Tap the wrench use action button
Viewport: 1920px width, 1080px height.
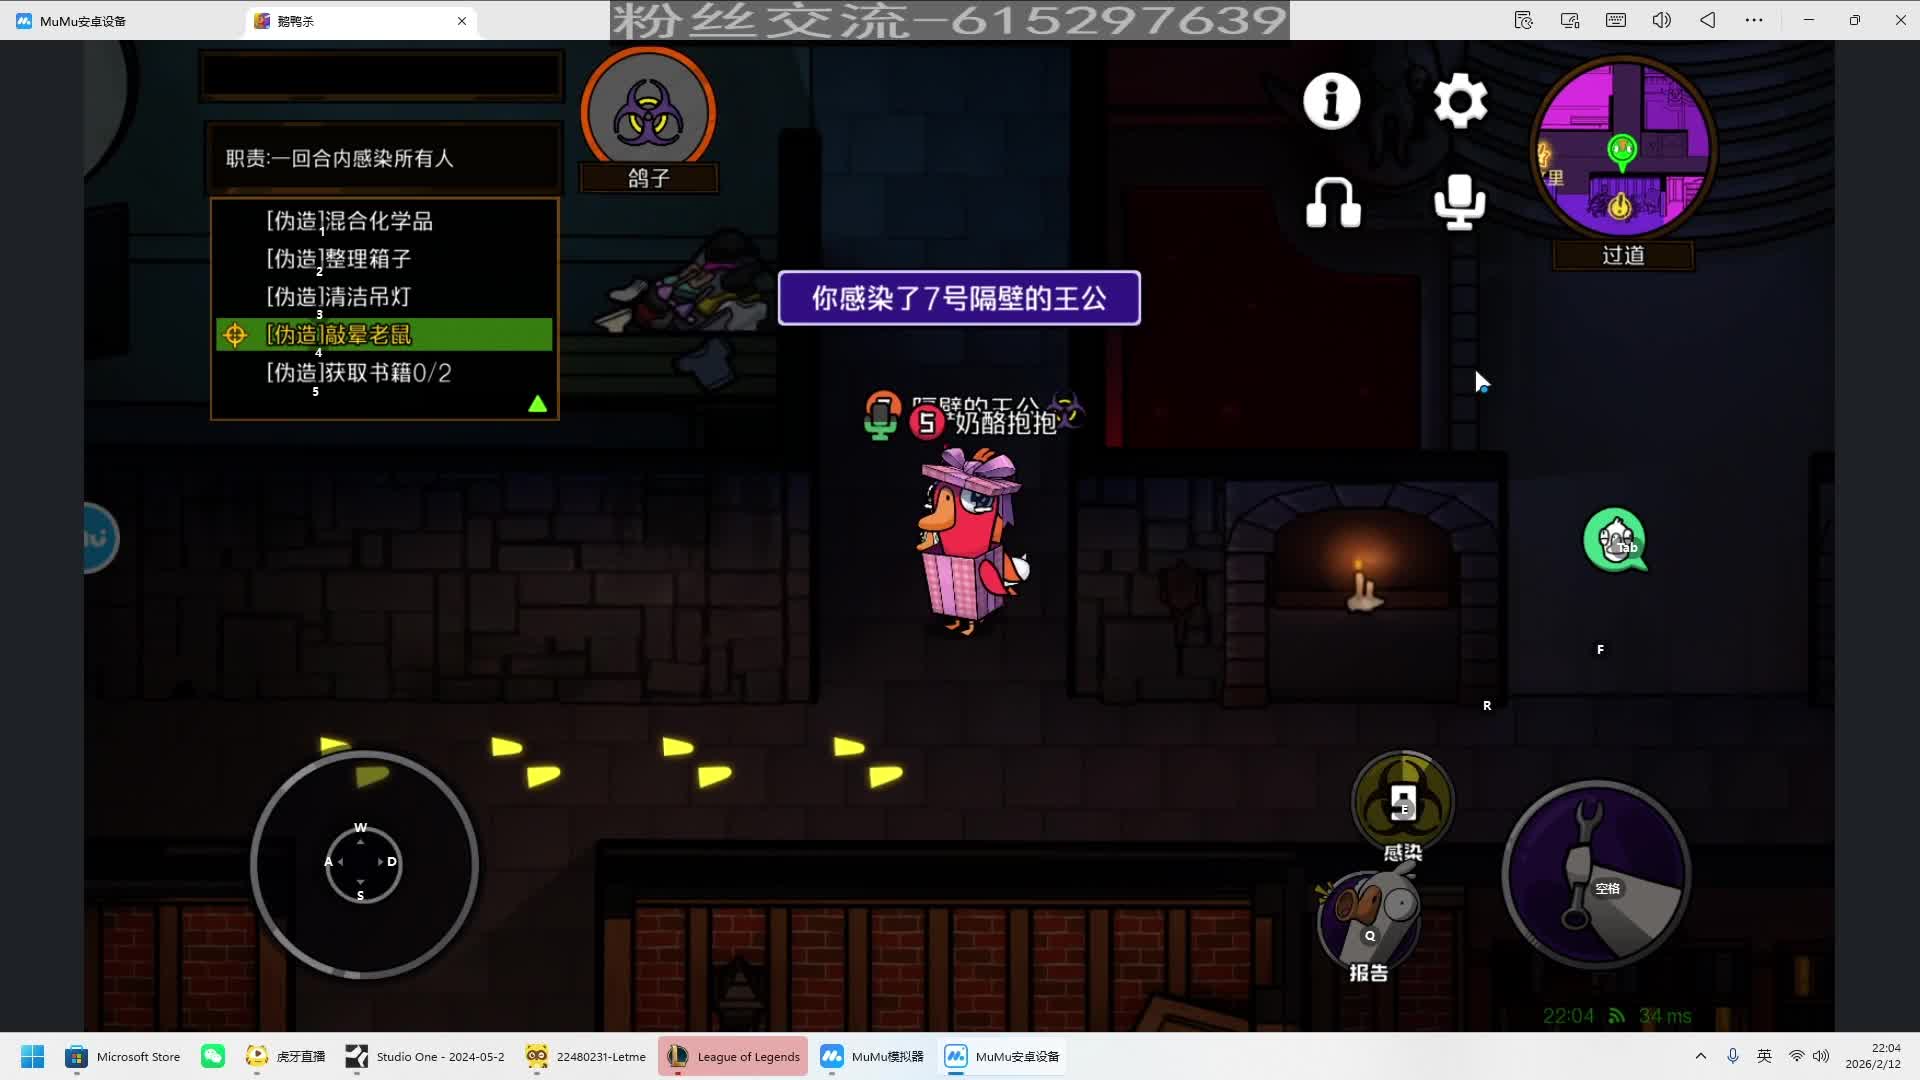1596,875
